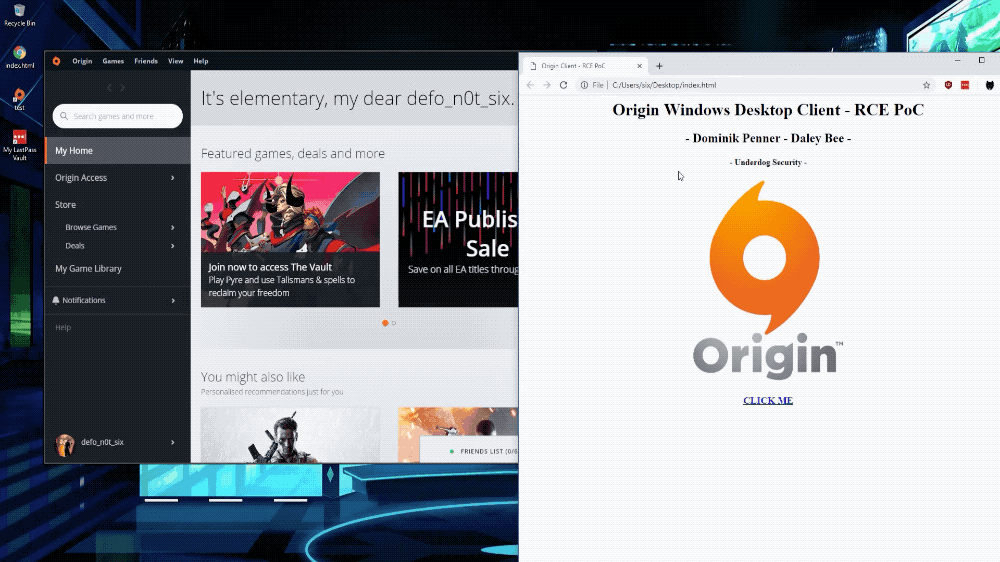The width and height of the screenshot is (1000, 562).
Task: Click the Notifications bell icon
Action: 56,300
